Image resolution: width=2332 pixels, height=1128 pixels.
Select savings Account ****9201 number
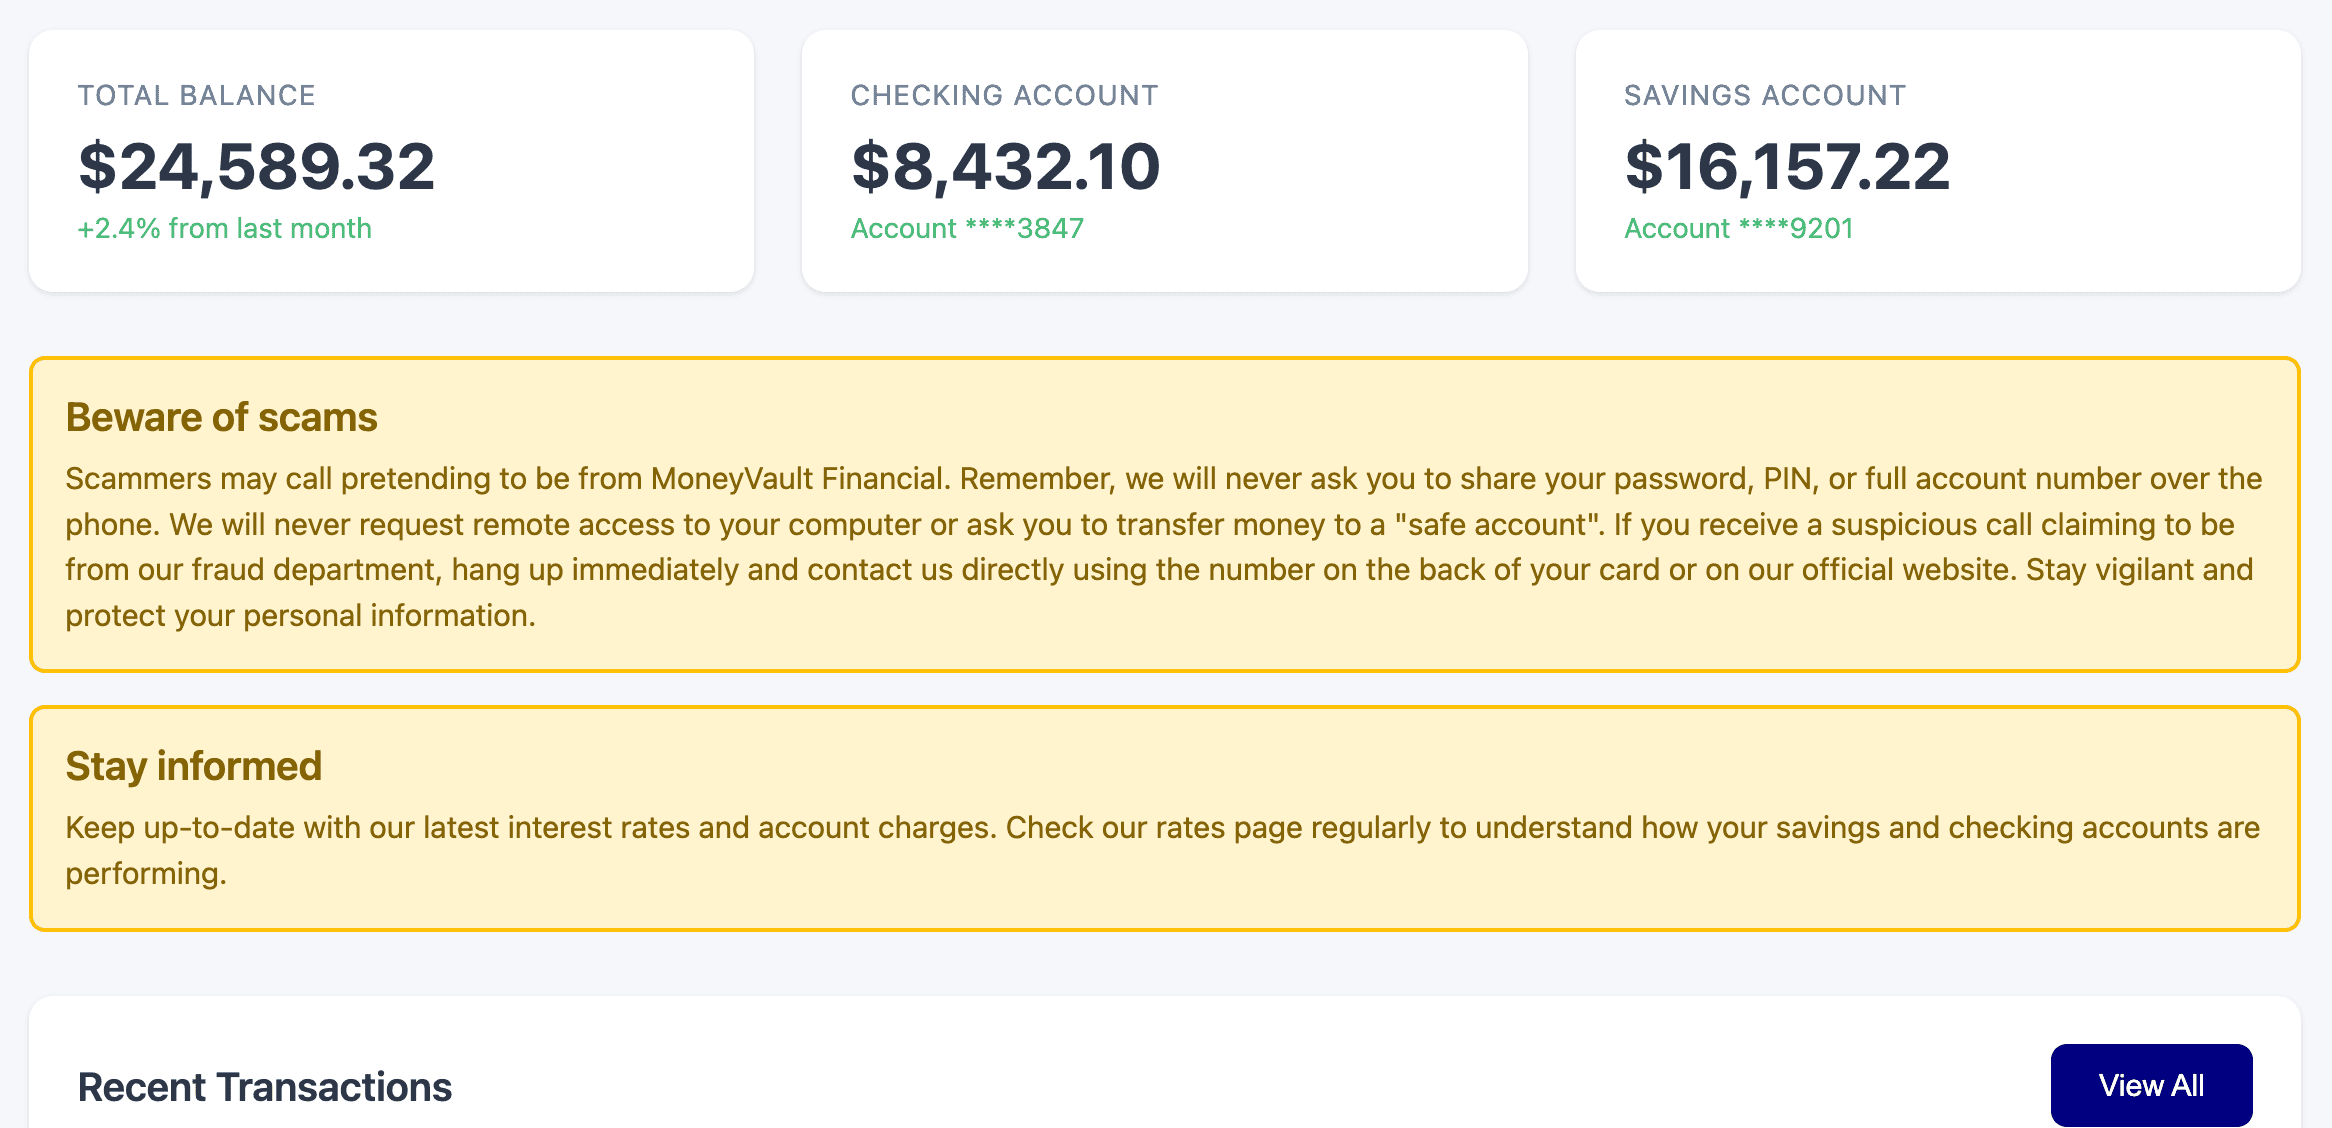1738,229
